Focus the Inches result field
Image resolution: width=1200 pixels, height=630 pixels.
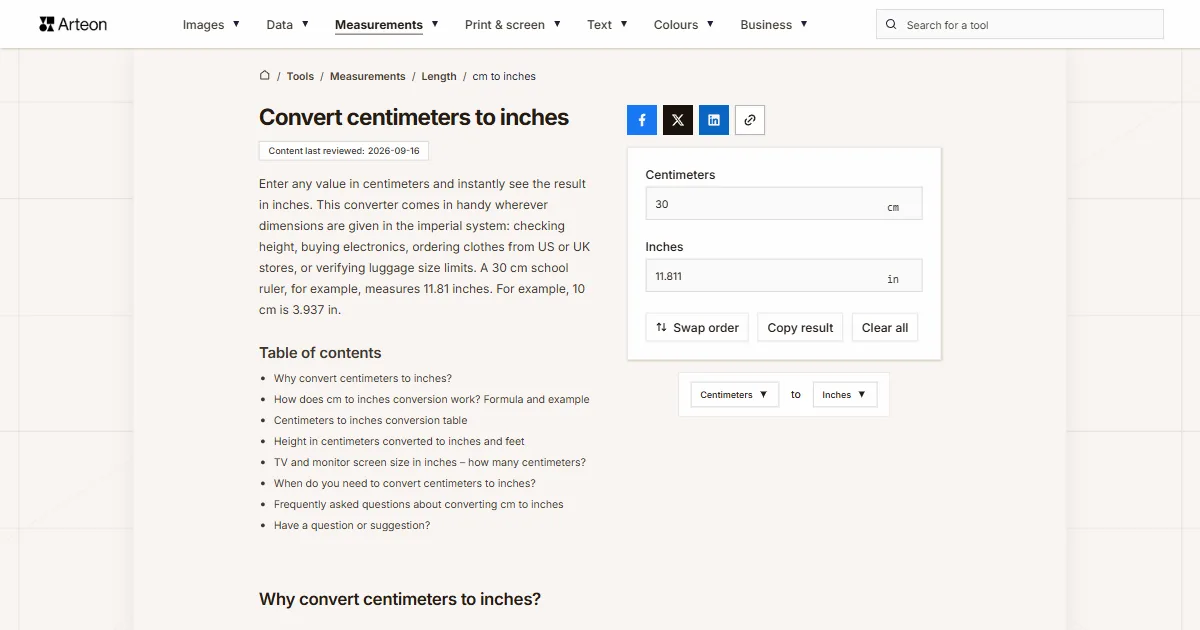pyautogui.click(x=784, y=276)
